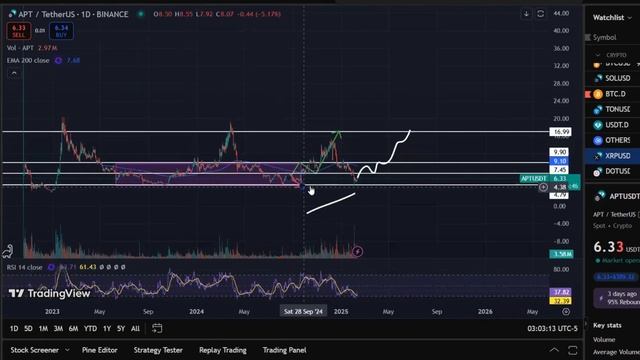This screenshot has width=640, height=360.
Task: Collapse the indicator legend chevron
Action: (x=14, y=73)
